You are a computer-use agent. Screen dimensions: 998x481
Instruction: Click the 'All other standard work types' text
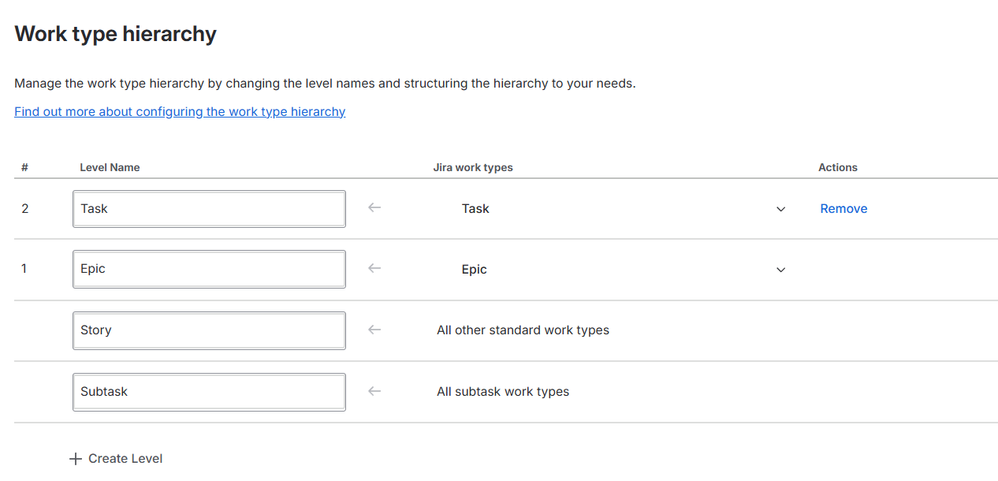523,330
